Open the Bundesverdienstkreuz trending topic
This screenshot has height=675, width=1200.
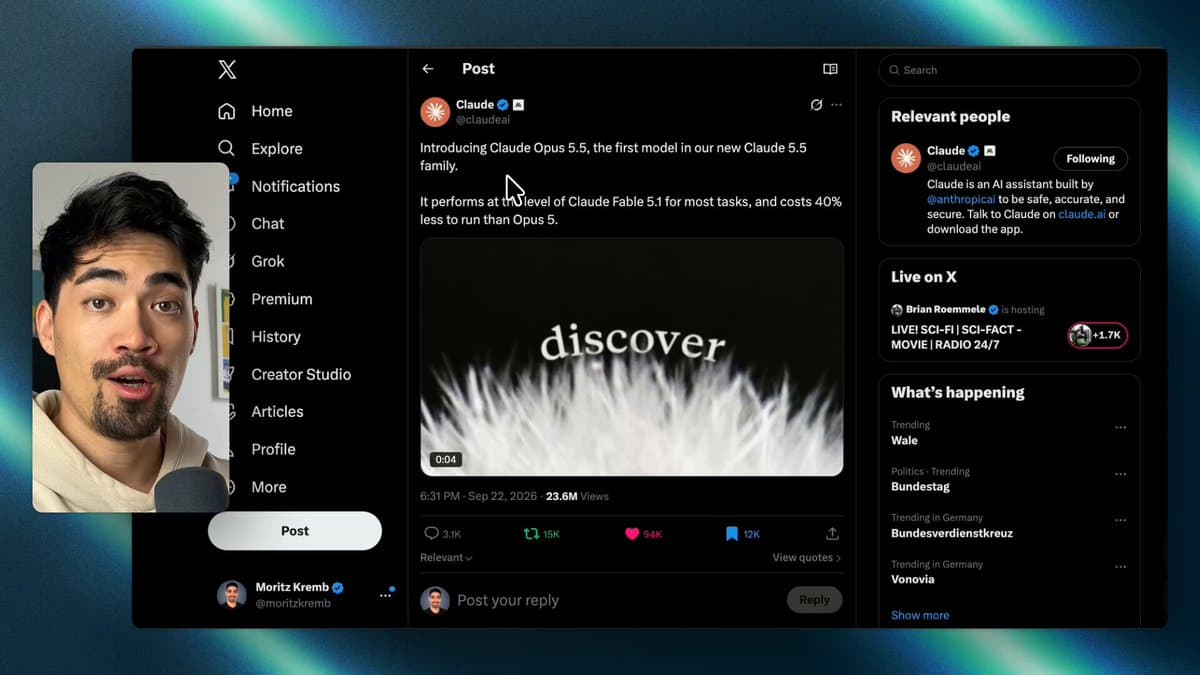click(952, 533)
